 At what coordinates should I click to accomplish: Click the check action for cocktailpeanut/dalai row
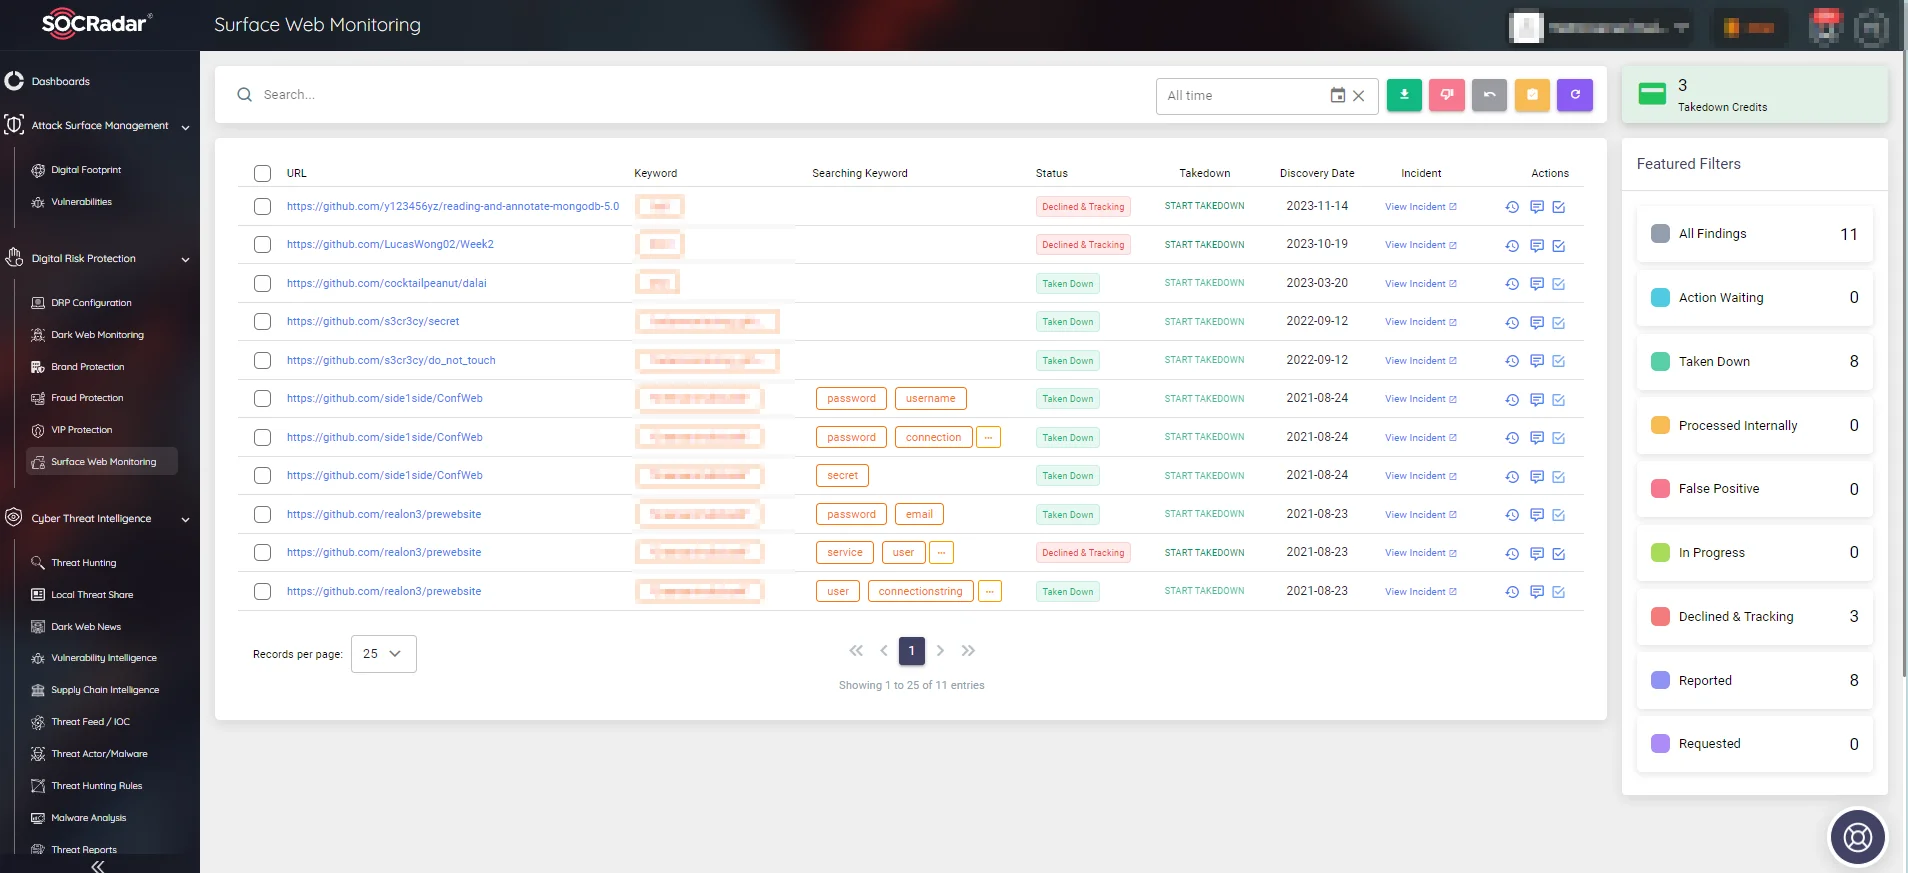(x=1559, y=284)
